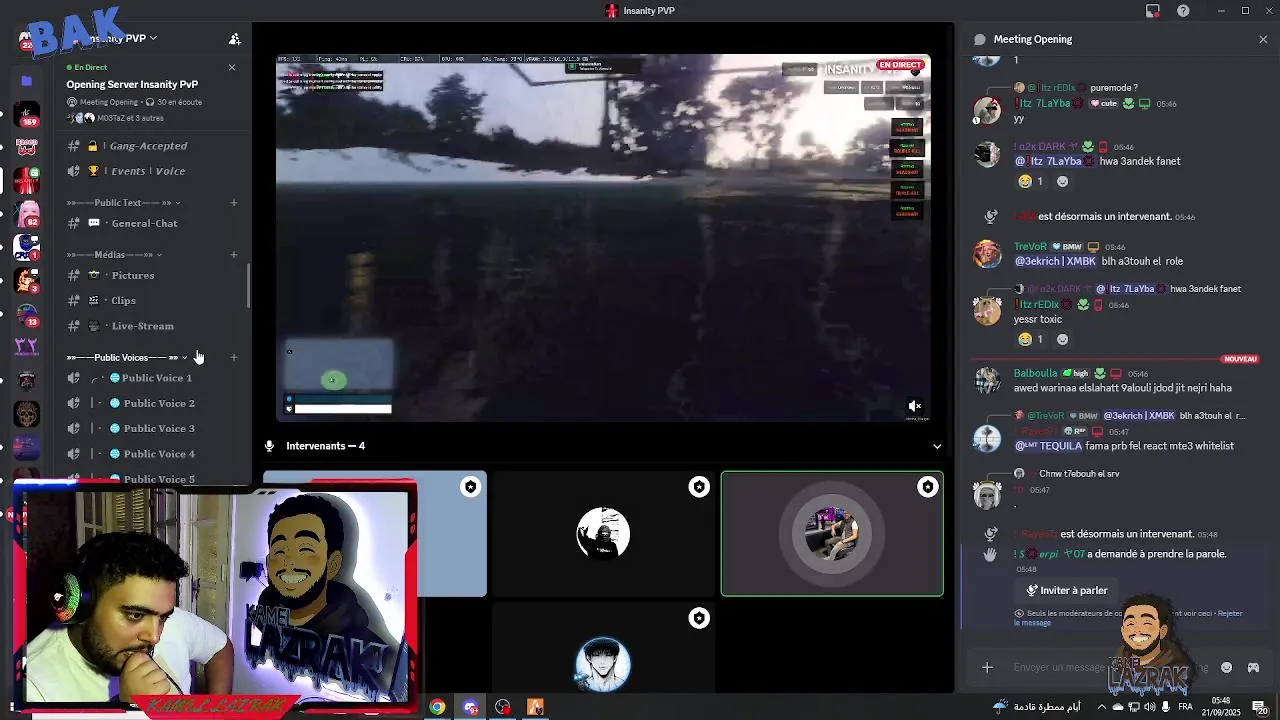Click the Inviter à parler button
Screen dimensions: 1280x720
pos(1066,591)
